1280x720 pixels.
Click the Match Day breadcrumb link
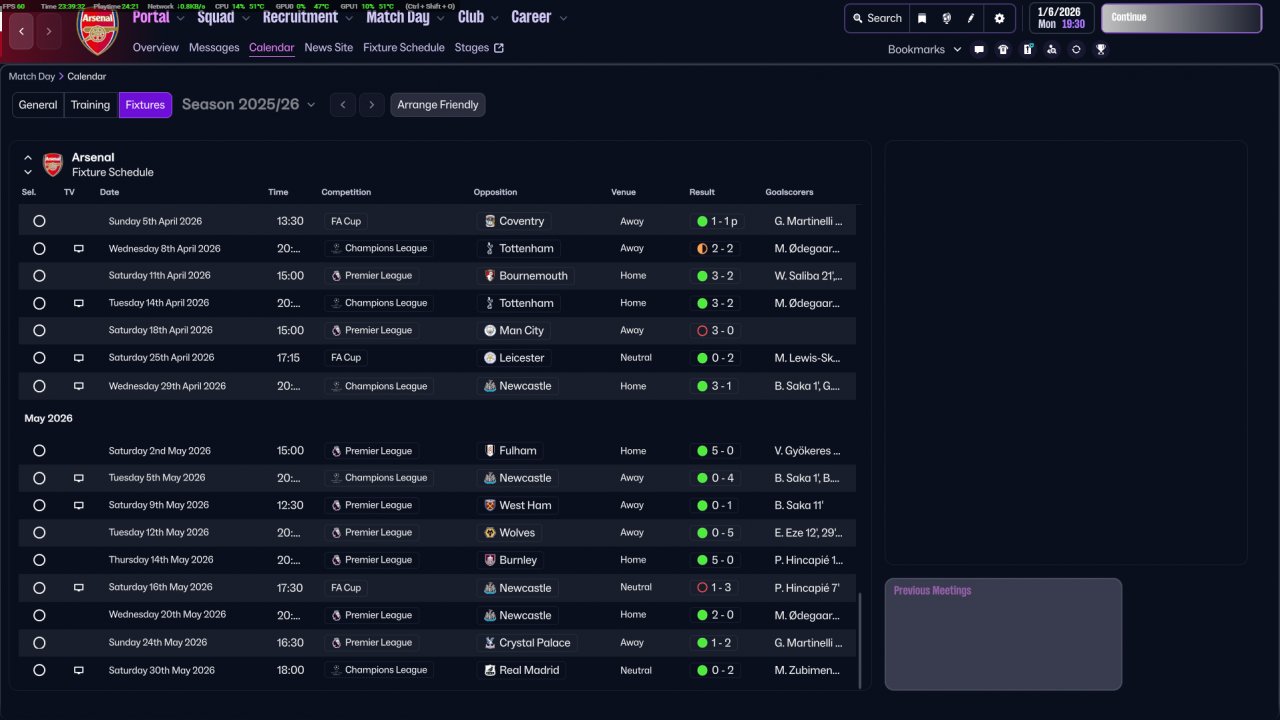click(x=32, y=76)
